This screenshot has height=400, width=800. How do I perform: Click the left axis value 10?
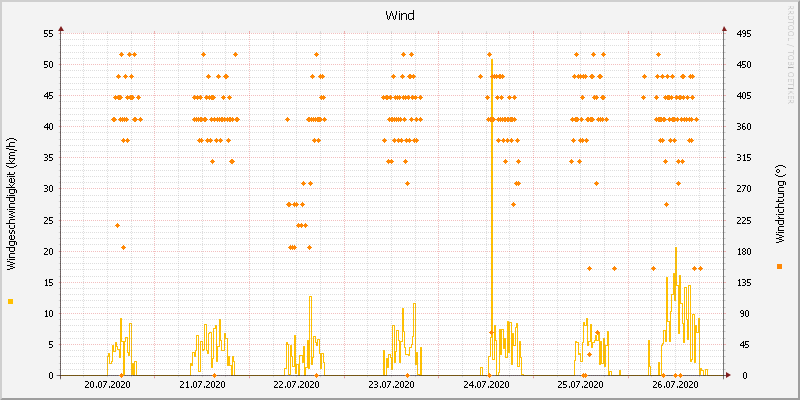(49, 314)
